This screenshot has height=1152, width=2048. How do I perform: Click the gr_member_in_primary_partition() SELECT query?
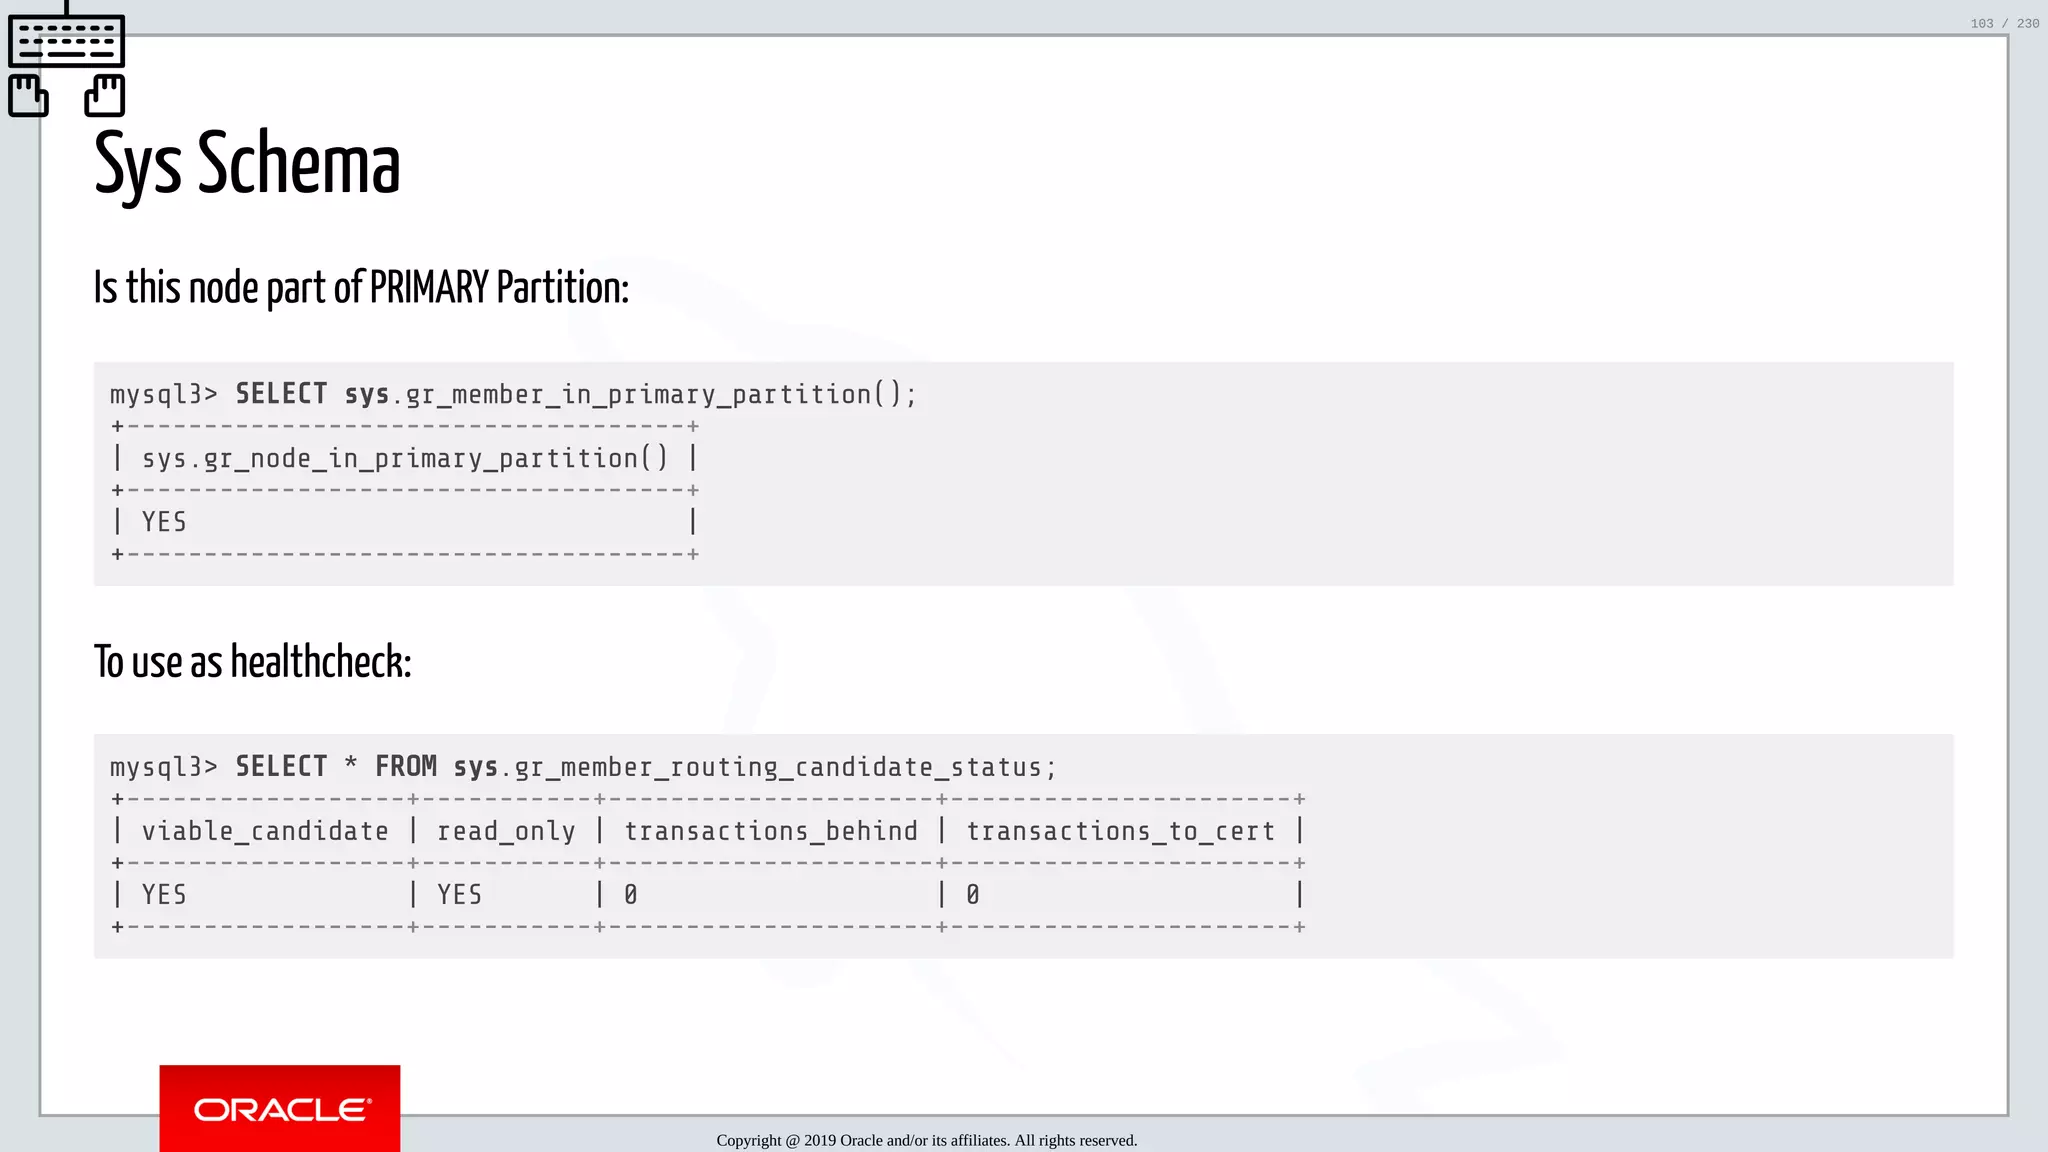513,394
